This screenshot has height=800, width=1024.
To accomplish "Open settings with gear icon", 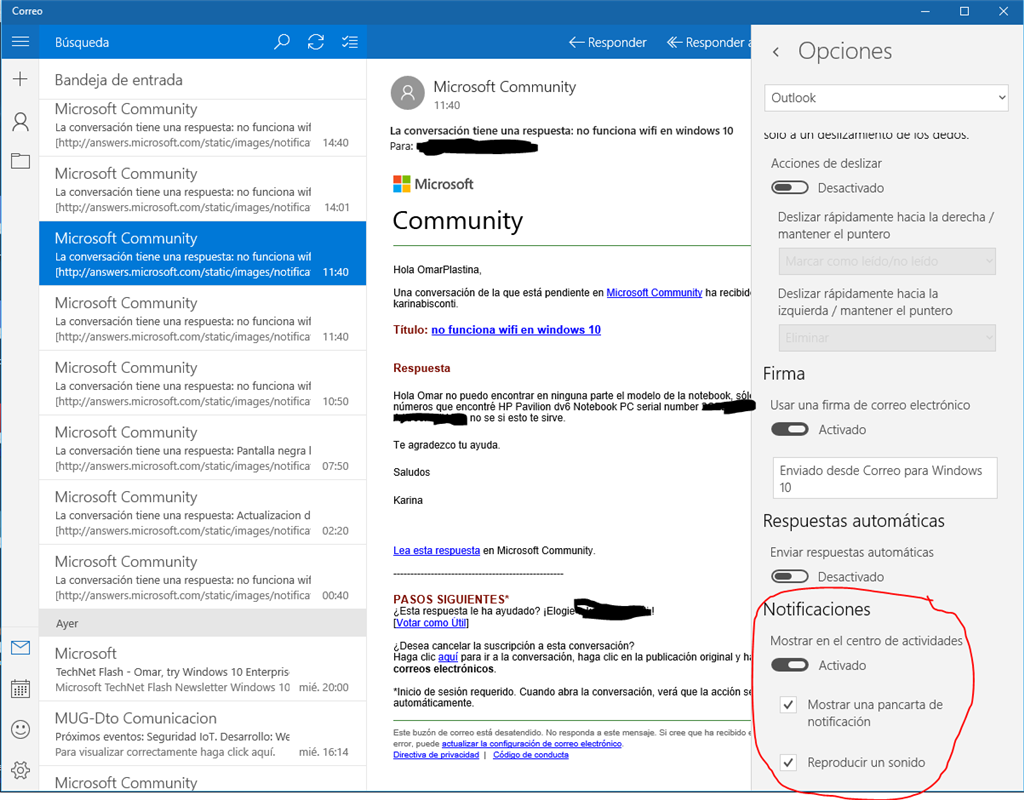I will pyautogui.click(x=20, y=771).
